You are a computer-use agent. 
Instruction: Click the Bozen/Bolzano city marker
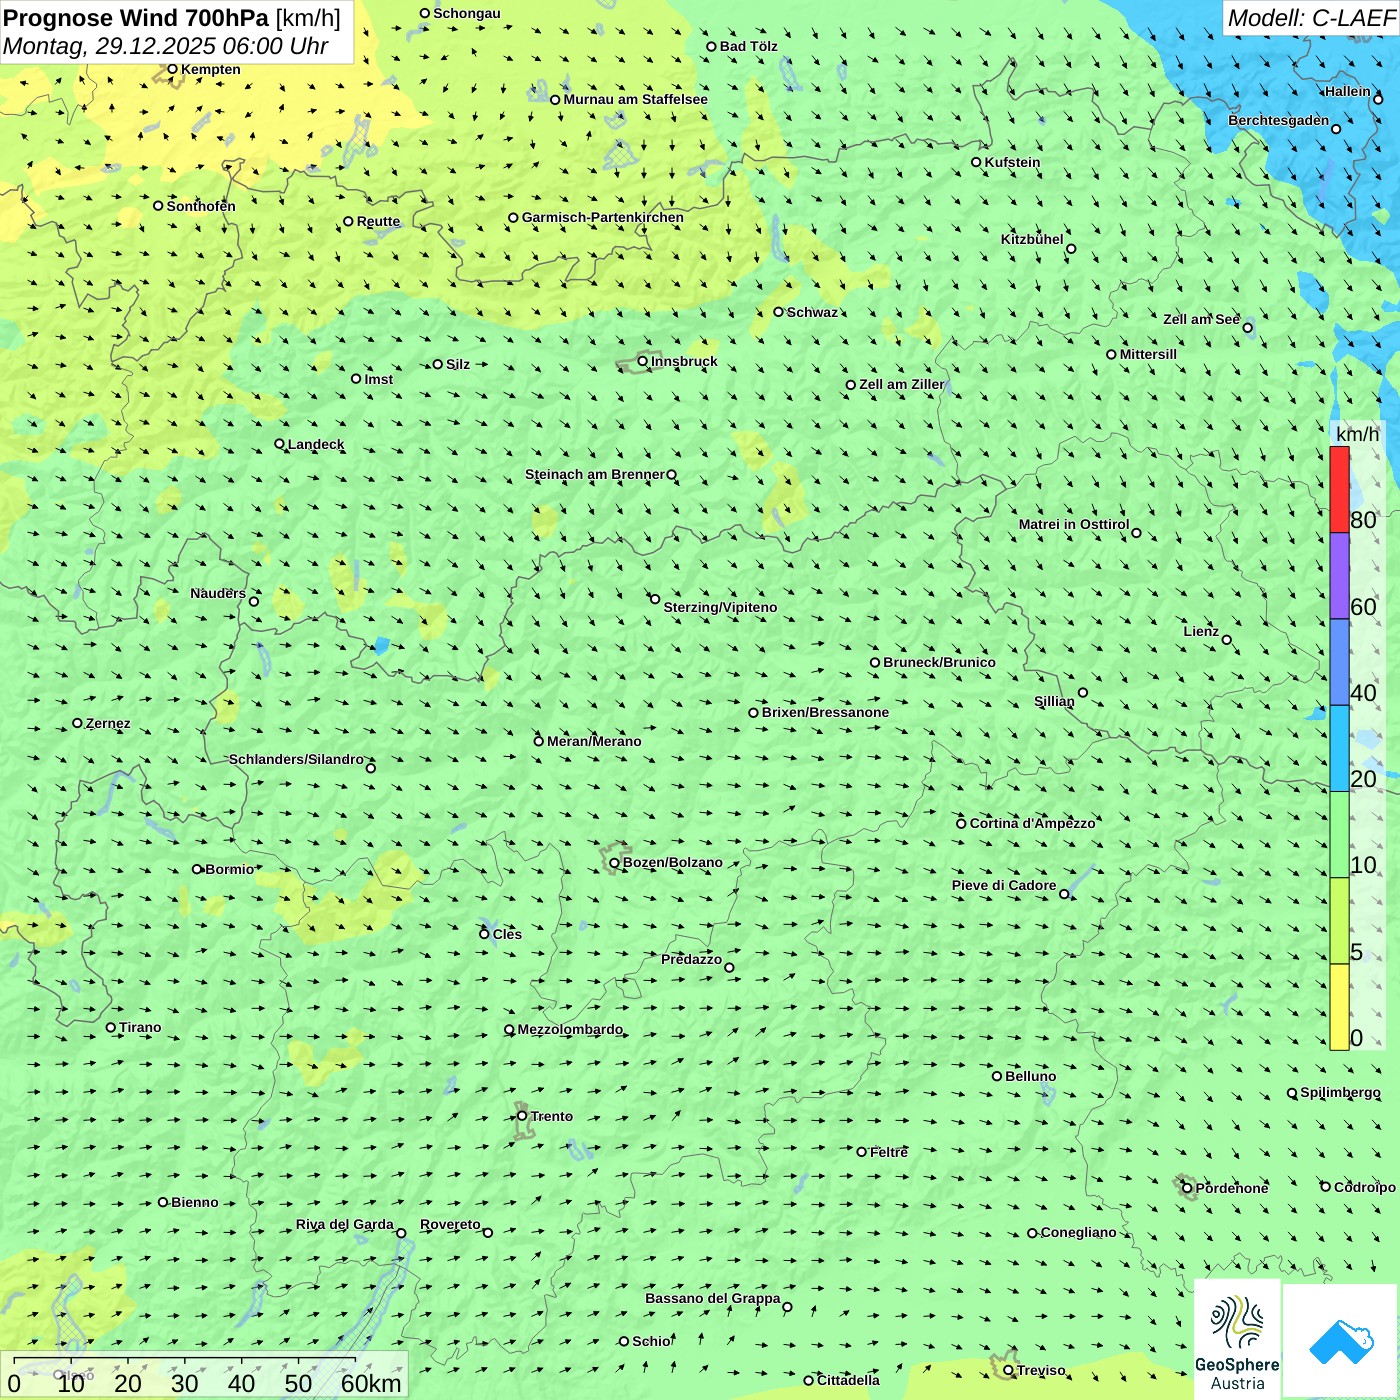(615, 862)
